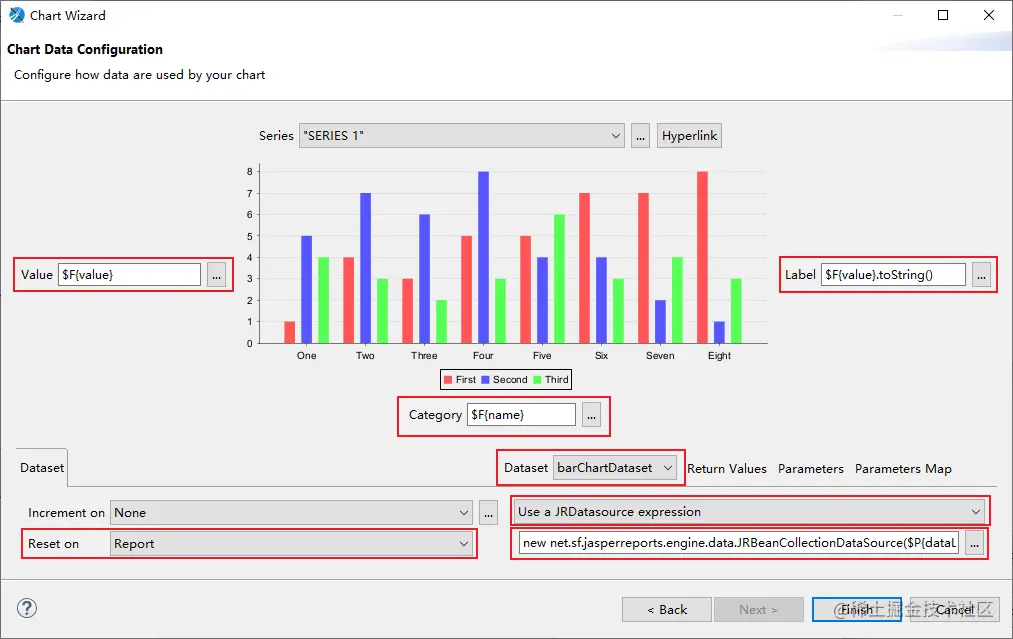Open editor for JRBeanCollectionDataSource expression
Image resolution: width=1013 pixels, height=639 pixels.
click(x=974, y=543)
